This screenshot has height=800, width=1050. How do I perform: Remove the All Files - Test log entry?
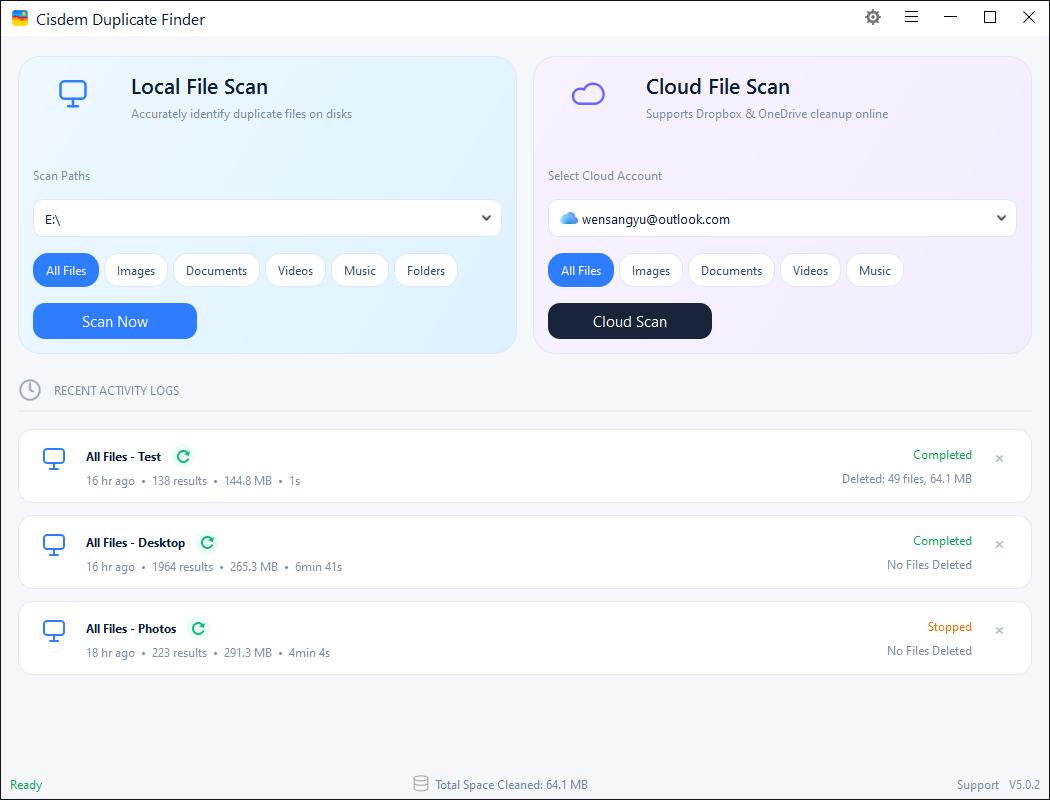(x=999, y=459)
